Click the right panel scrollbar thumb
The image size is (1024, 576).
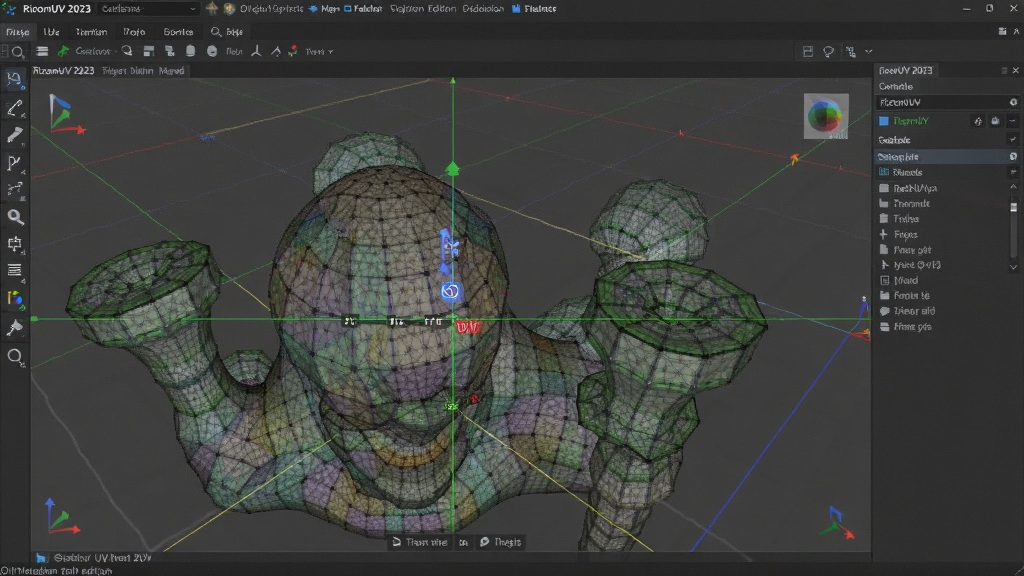point(1014,207)
